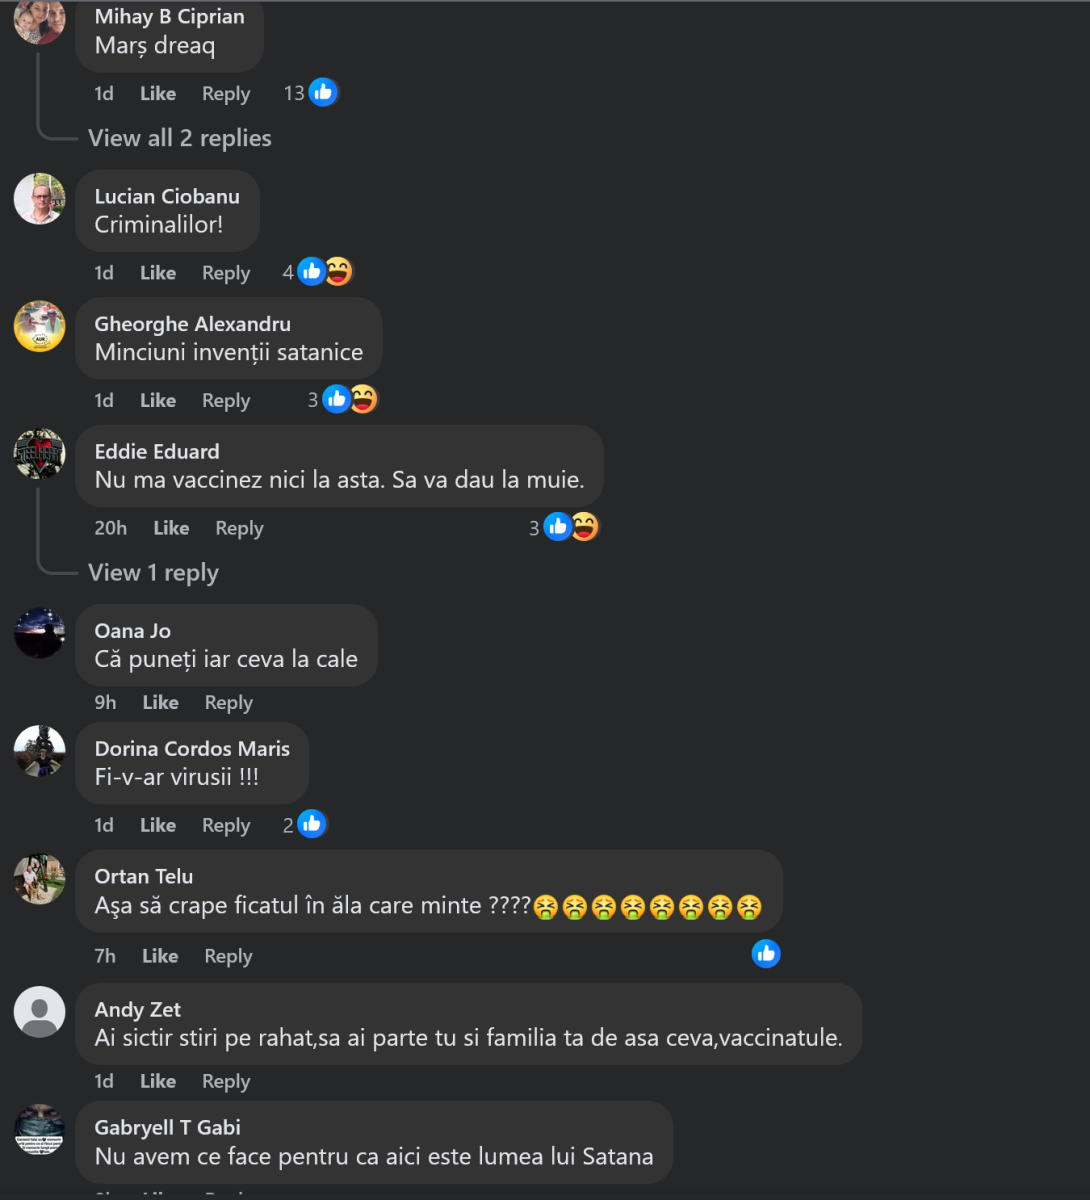The width and height of the screenshot is (1090, 1200).
Task: Open 20h timestamp on Eddie Eduard's comment
Action: pyautogui.click(x=111, y=528)
